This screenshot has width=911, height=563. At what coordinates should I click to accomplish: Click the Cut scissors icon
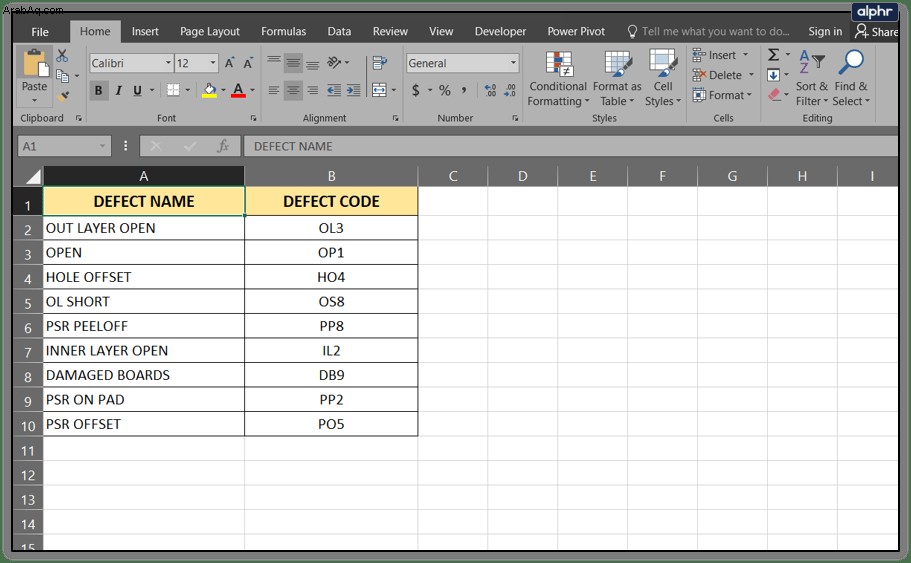tap(62, 56)
